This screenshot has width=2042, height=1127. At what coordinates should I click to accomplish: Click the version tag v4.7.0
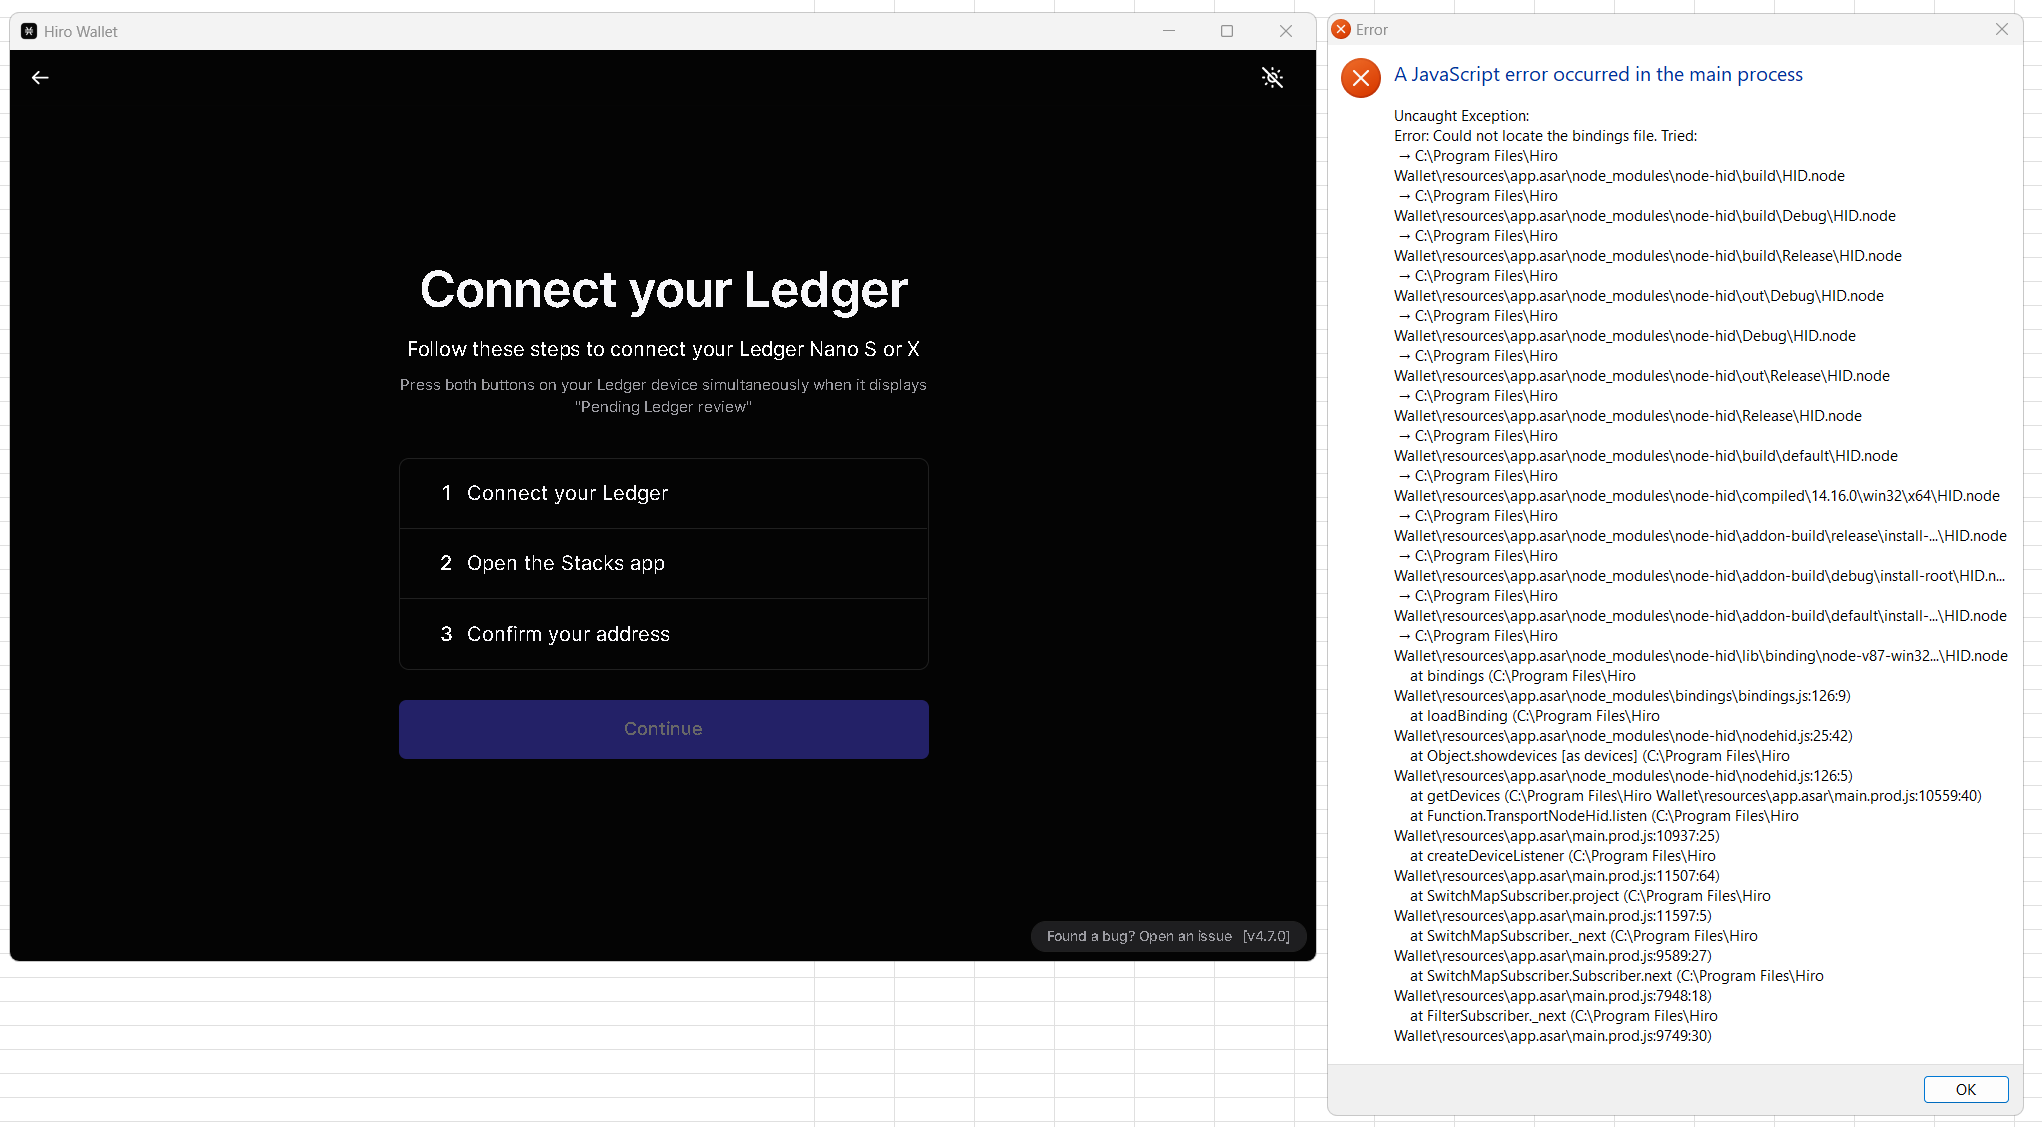[1266, 936]
